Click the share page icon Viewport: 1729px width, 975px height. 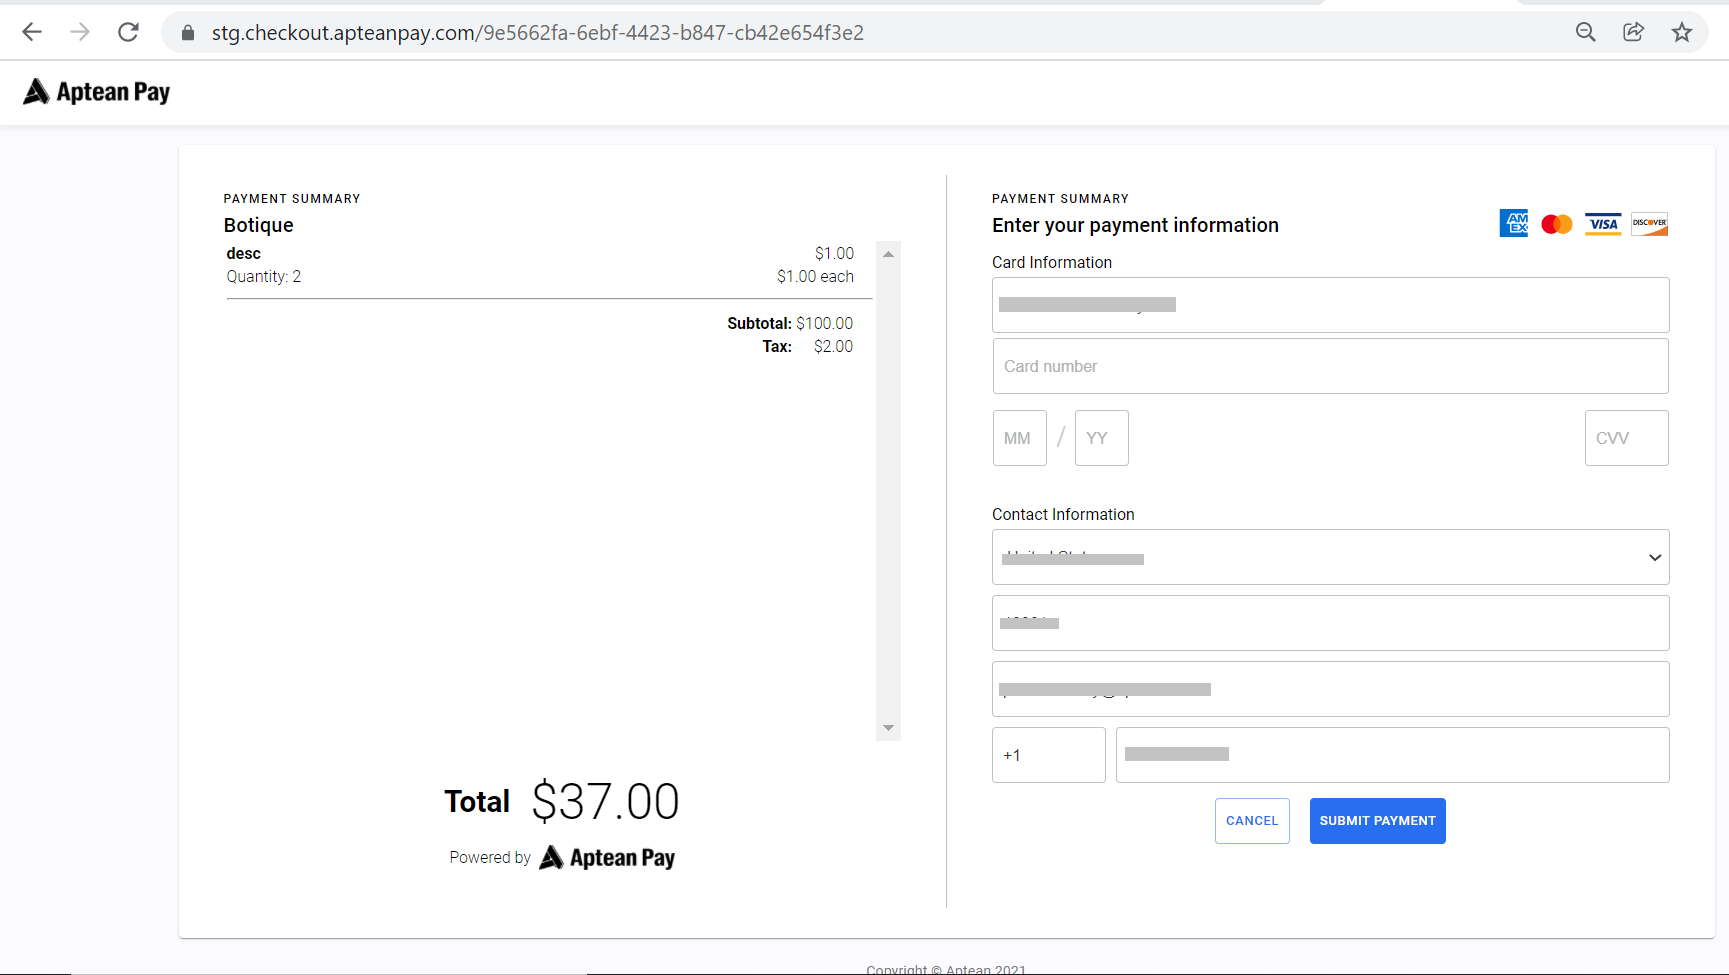click(x=1633, y=32)
